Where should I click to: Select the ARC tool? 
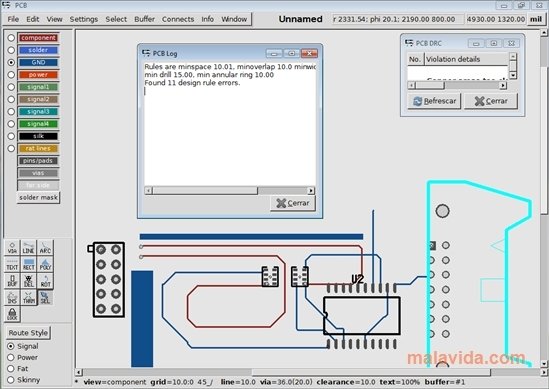tap(45, 248)
